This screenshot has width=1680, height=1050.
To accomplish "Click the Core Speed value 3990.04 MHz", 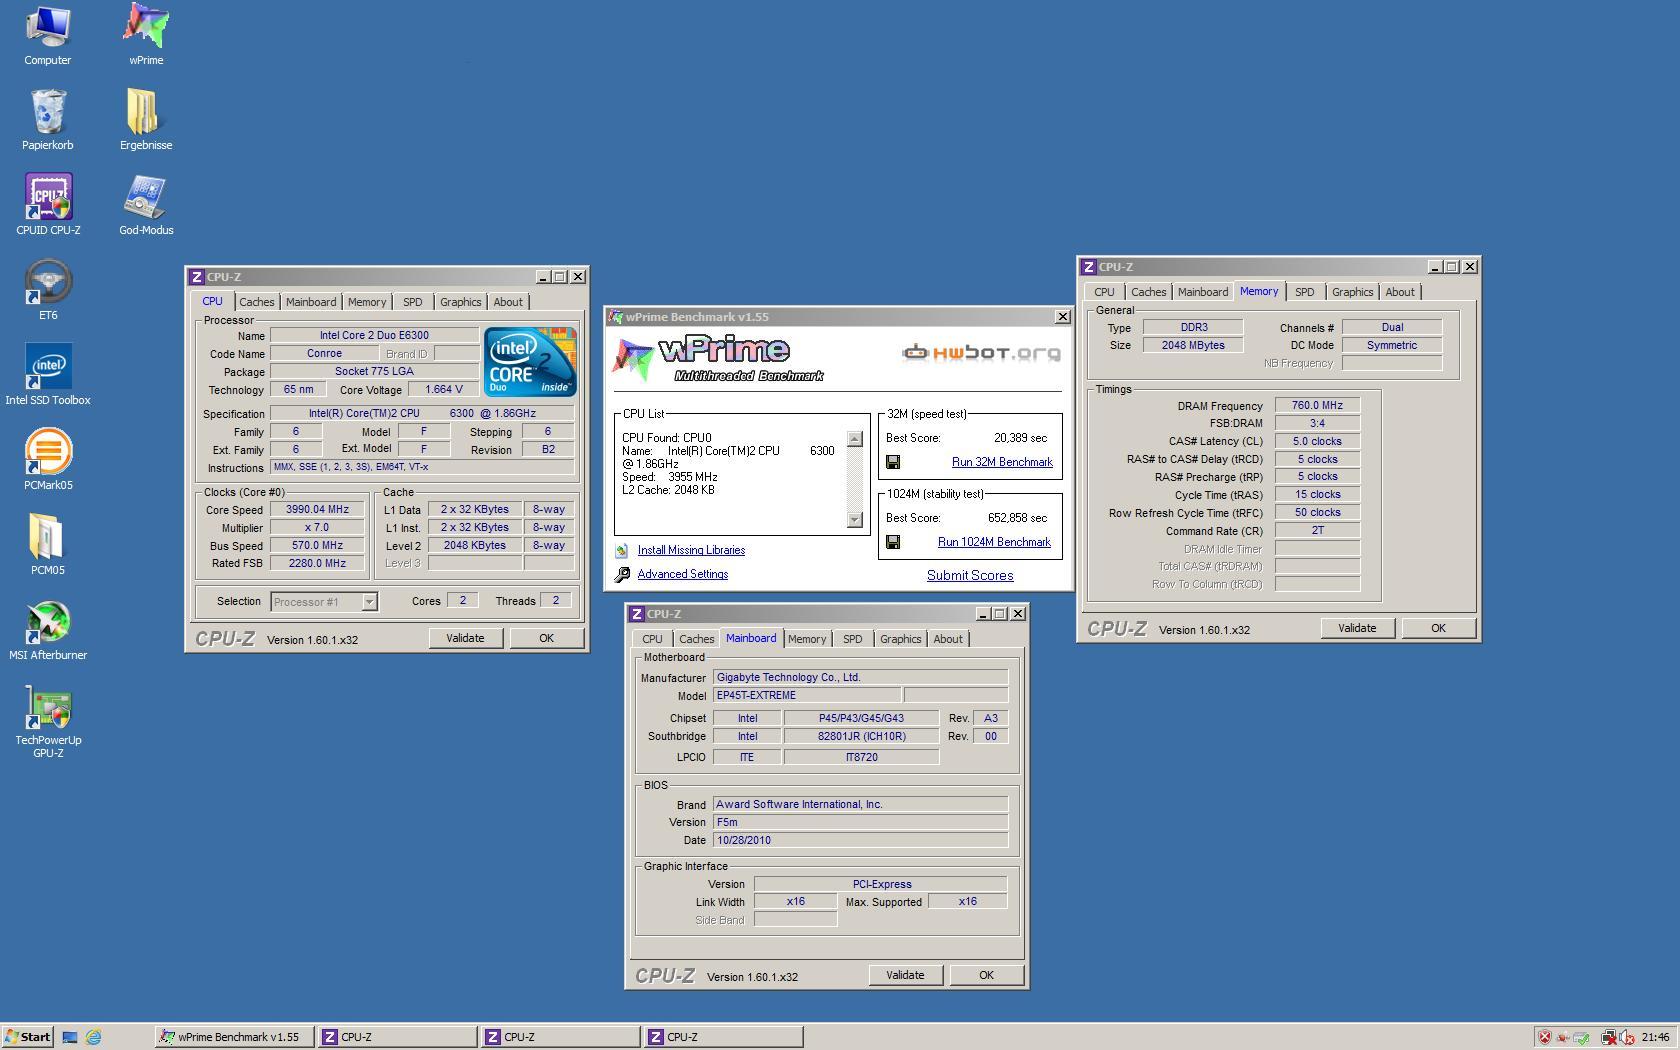I will click(x=317, y=510).
